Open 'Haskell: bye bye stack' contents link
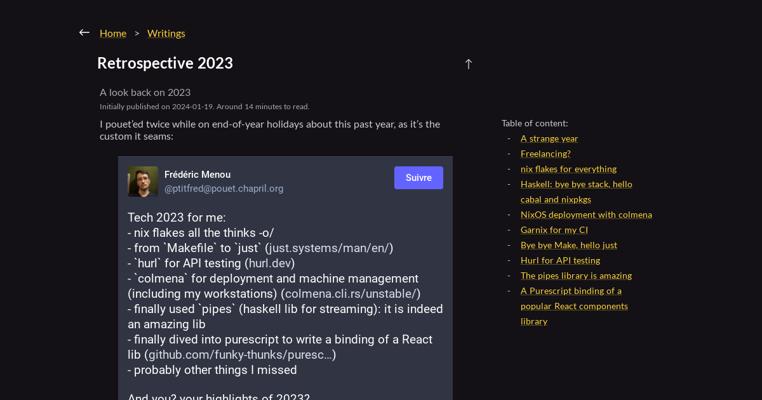The height and width of the screenshot is (400, 762). point(576,184)
